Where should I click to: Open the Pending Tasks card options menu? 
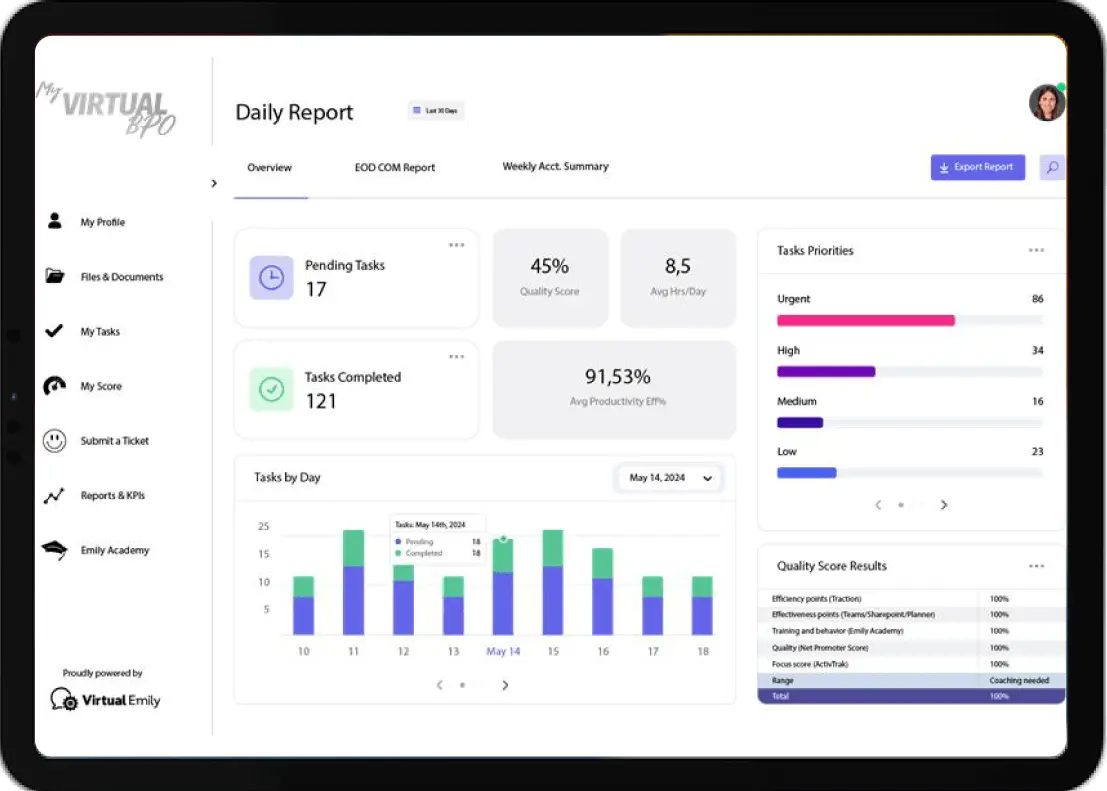(456, 245)
